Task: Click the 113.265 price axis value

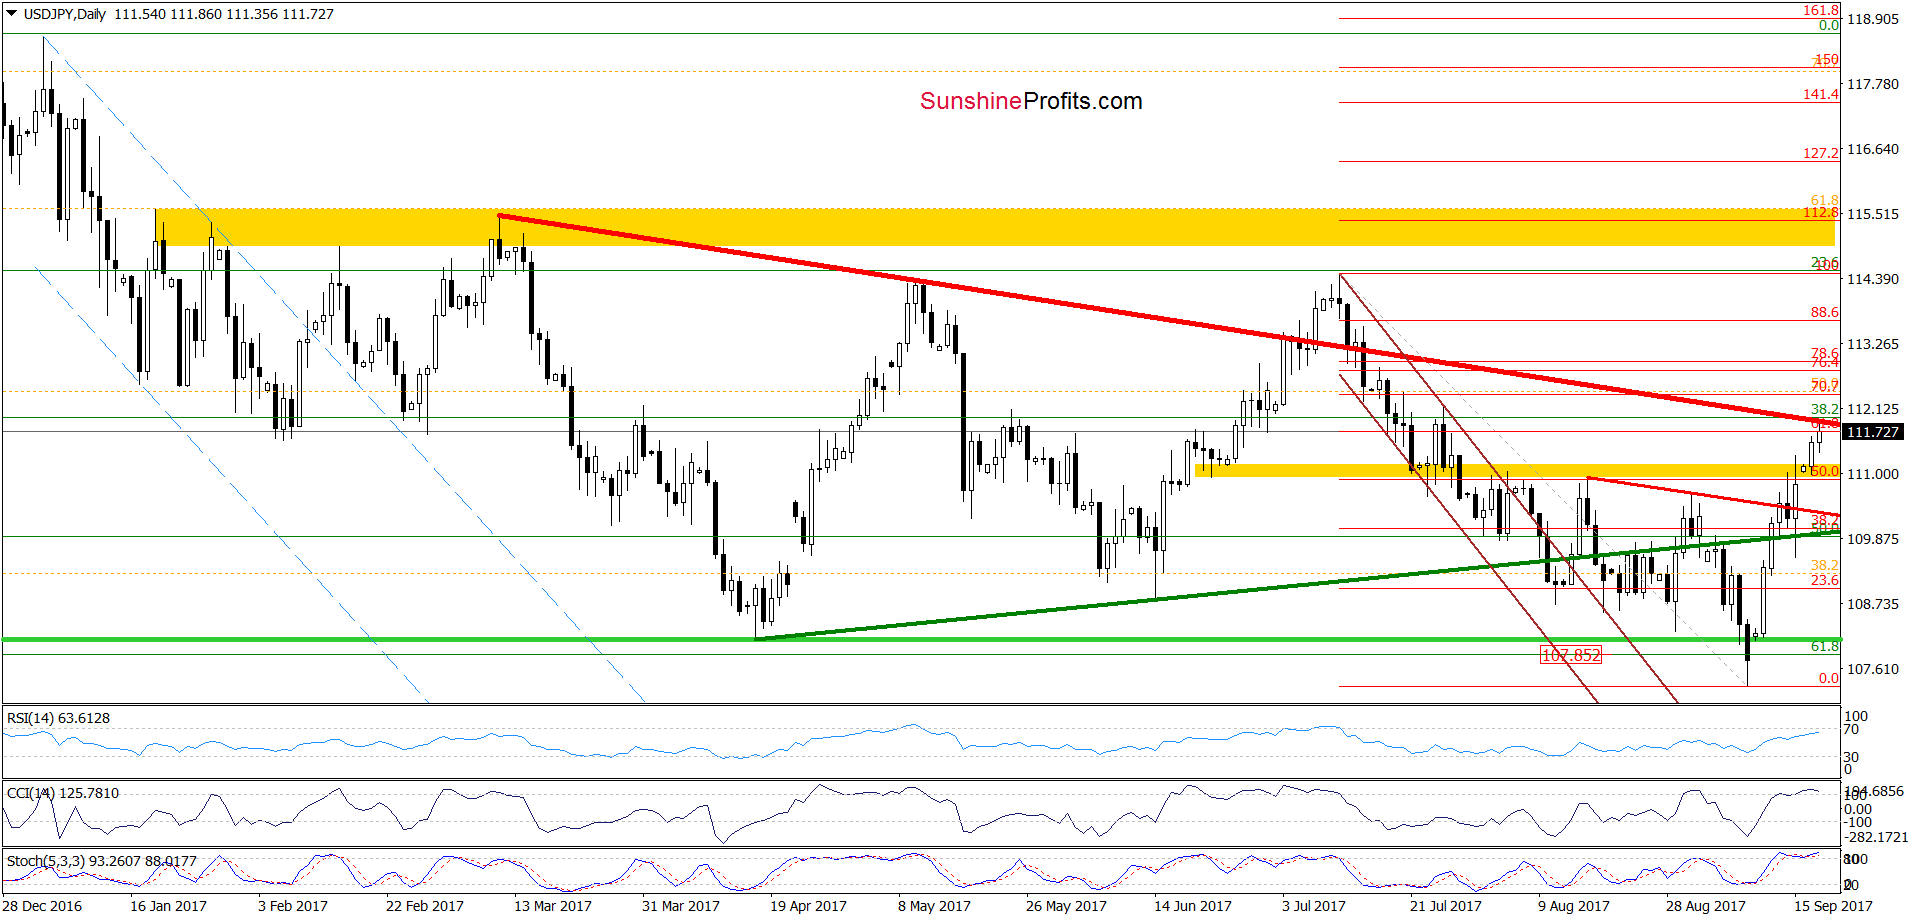Action: coord(1872,344)
